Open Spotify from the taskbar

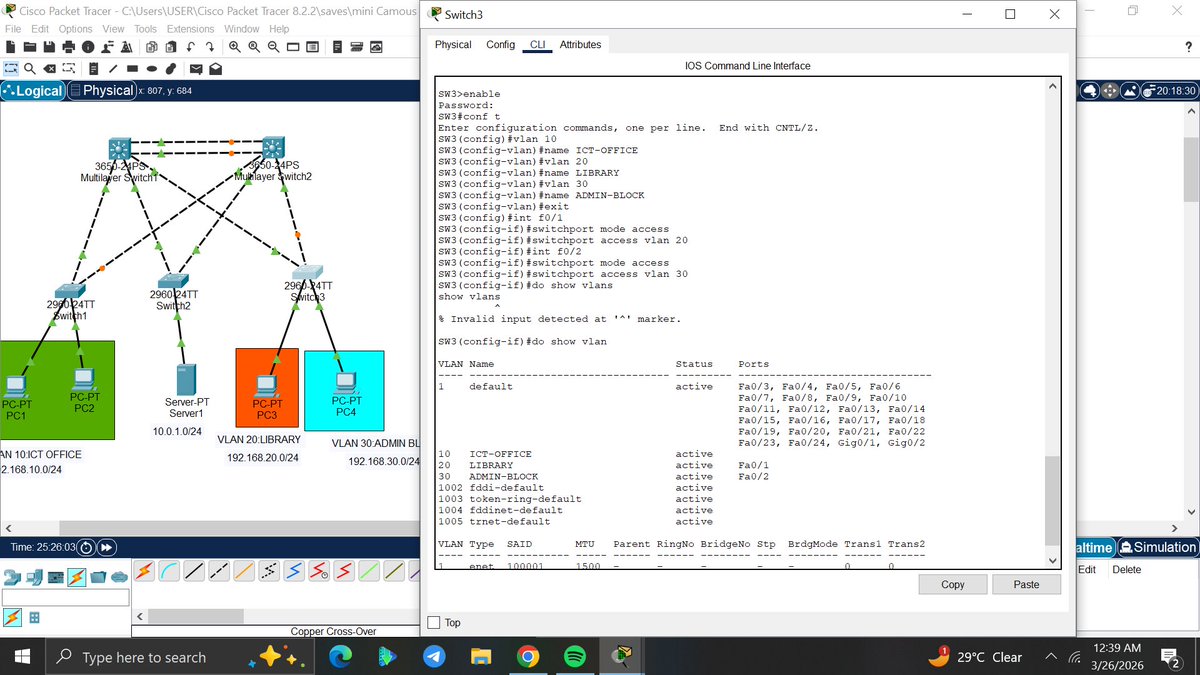[574, 657]
